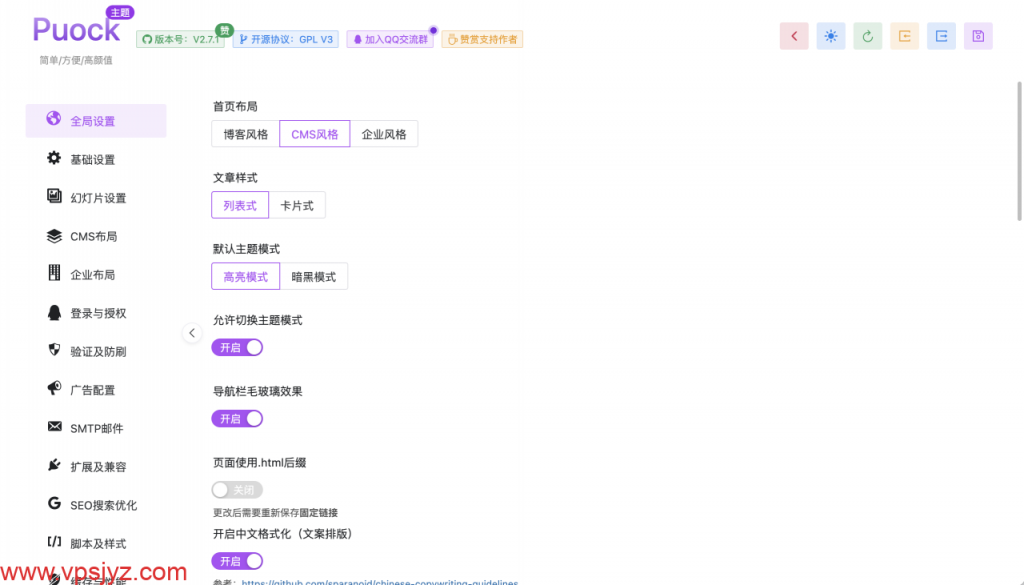Choose 卡片式 article style

click(297, 205)
